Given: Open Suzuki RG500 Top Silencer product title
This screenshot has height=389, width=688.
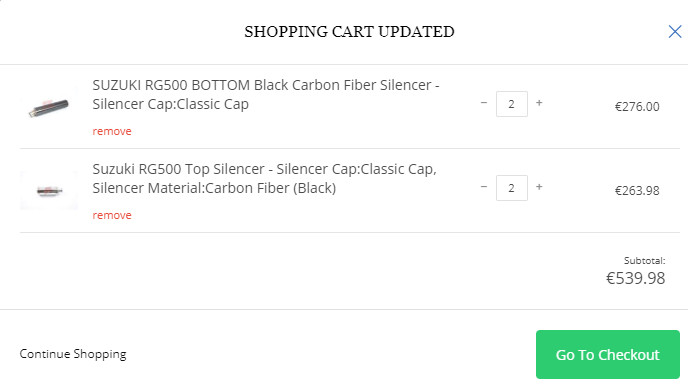Looking at the screenshot, I should click(x=265, y=178).
